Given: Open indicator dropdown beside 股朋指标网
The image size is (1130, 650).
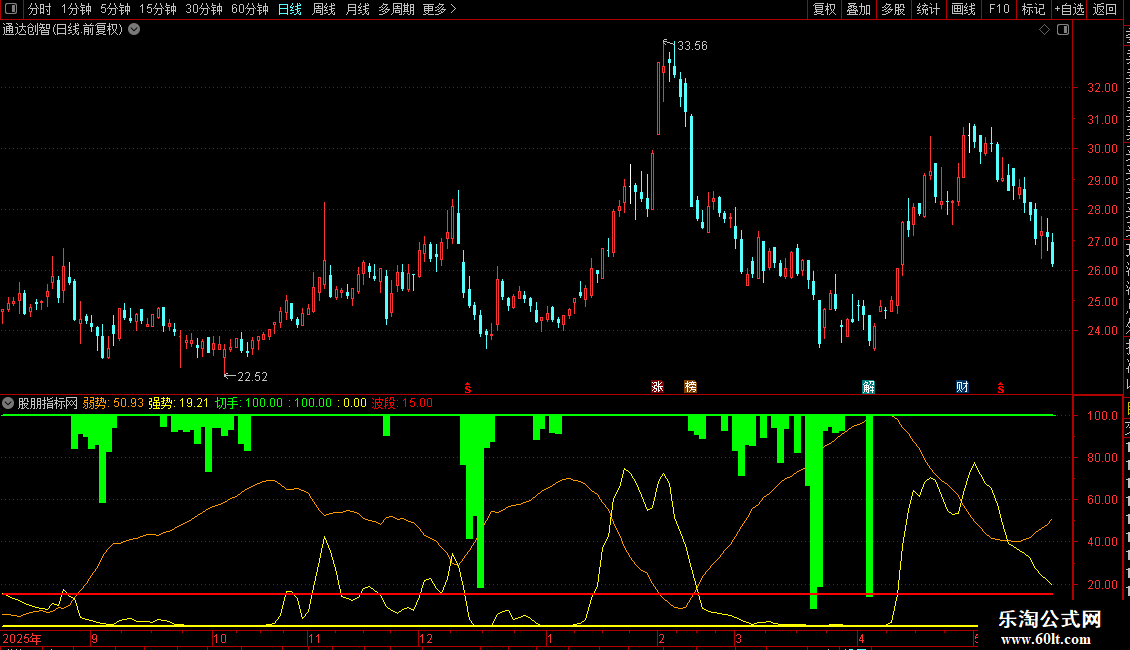Looking at the screenshot, I should tap(8, 403).
